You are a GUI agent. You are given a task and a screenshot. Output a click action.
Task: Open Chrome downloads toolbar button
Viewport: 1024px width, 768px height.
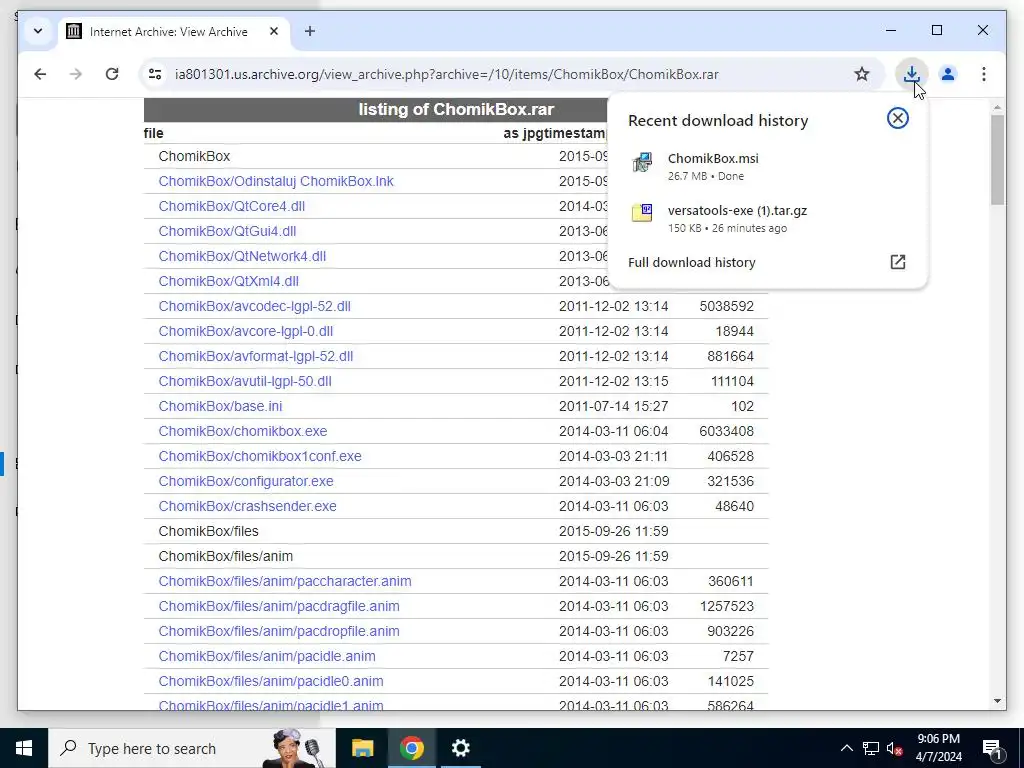[912, 74]
